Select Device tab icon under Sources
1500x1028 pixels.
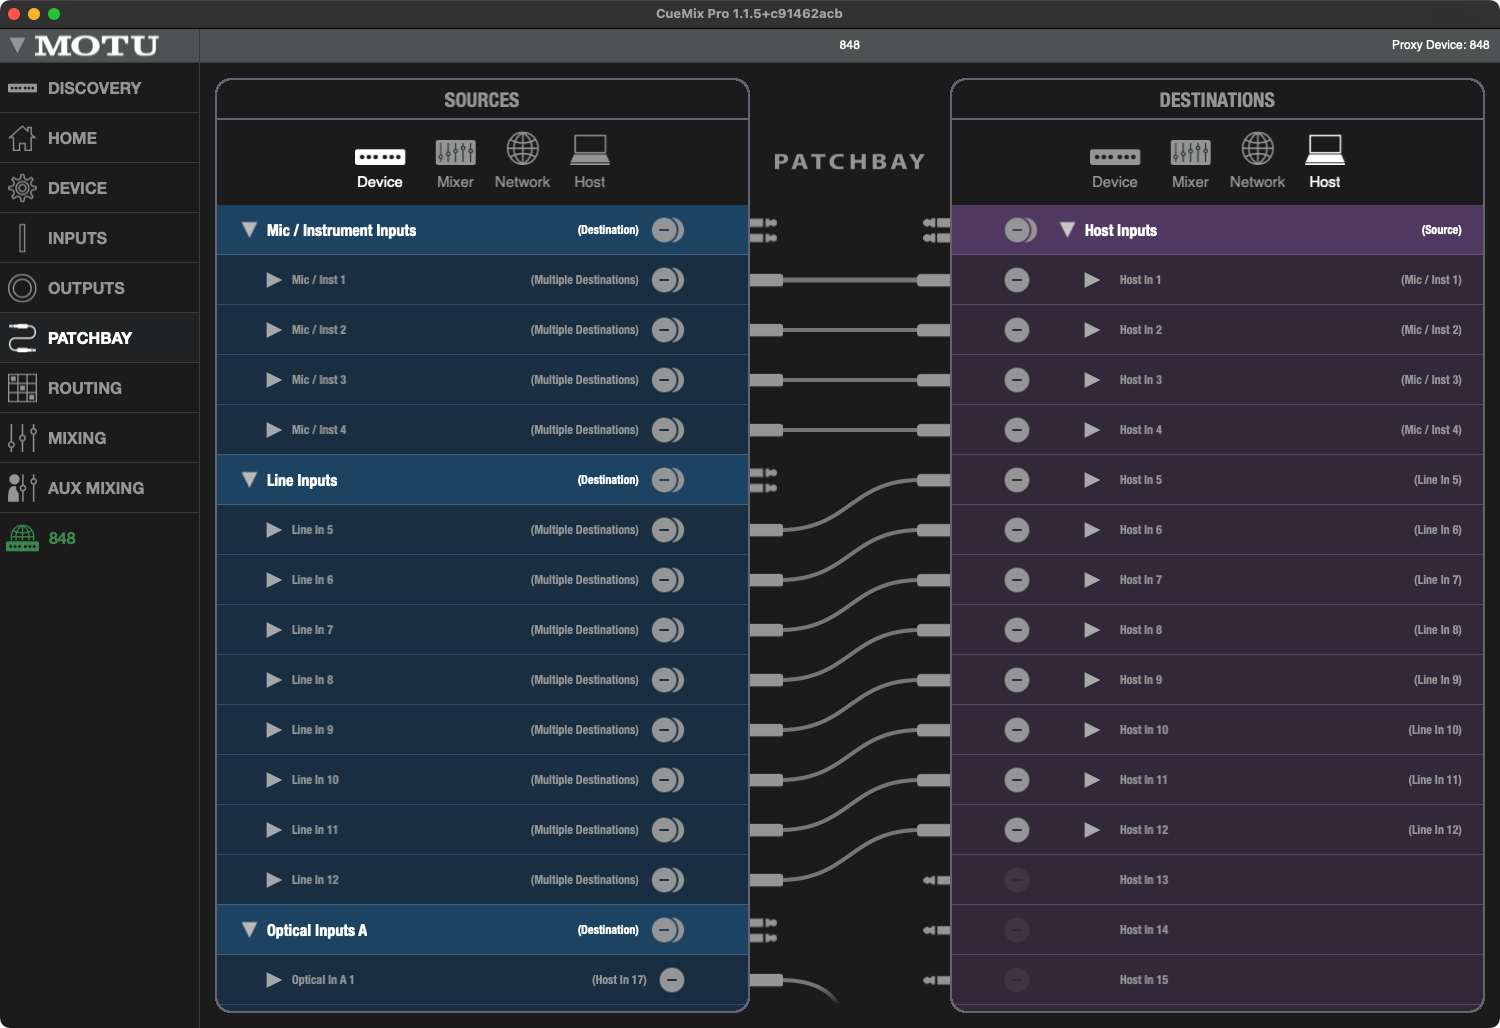(x=380, y=157)
